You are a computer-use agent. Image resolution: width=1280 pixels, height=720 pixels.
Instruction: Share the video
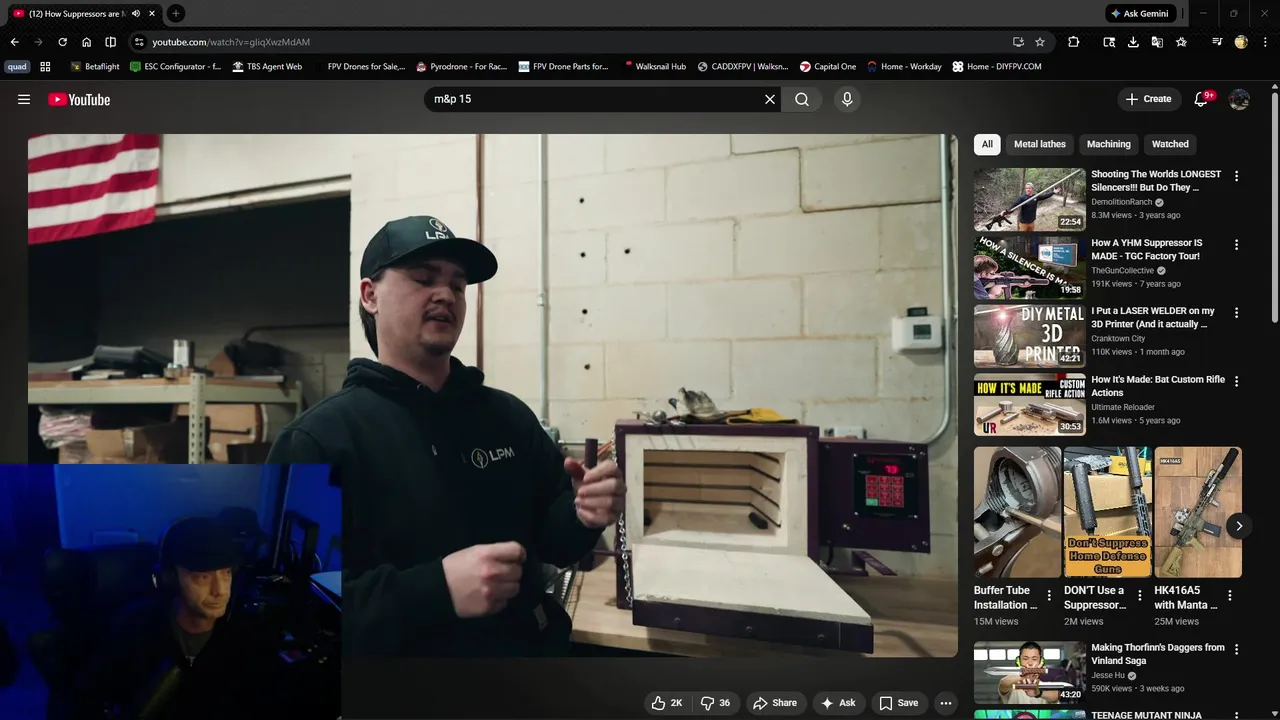(775, 703)
